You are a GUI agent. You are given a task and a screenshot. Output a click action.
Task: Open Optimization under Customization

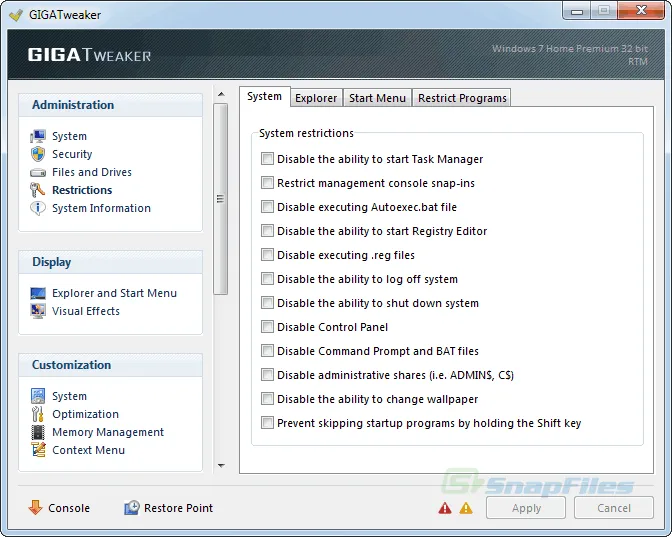click(85, 414)
